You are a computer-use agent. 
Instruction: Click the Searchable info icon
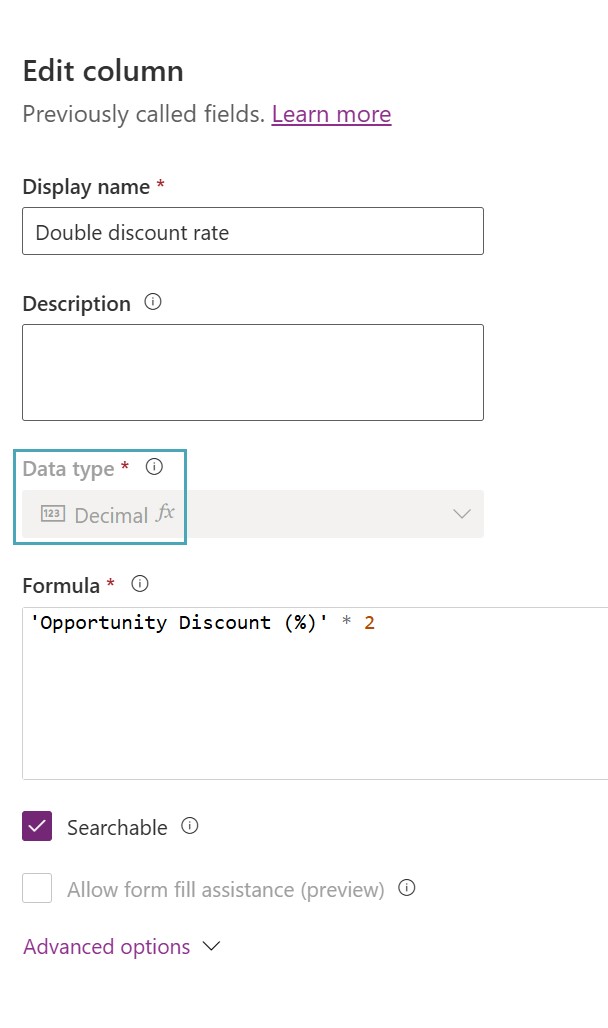(x=190, y=826)
